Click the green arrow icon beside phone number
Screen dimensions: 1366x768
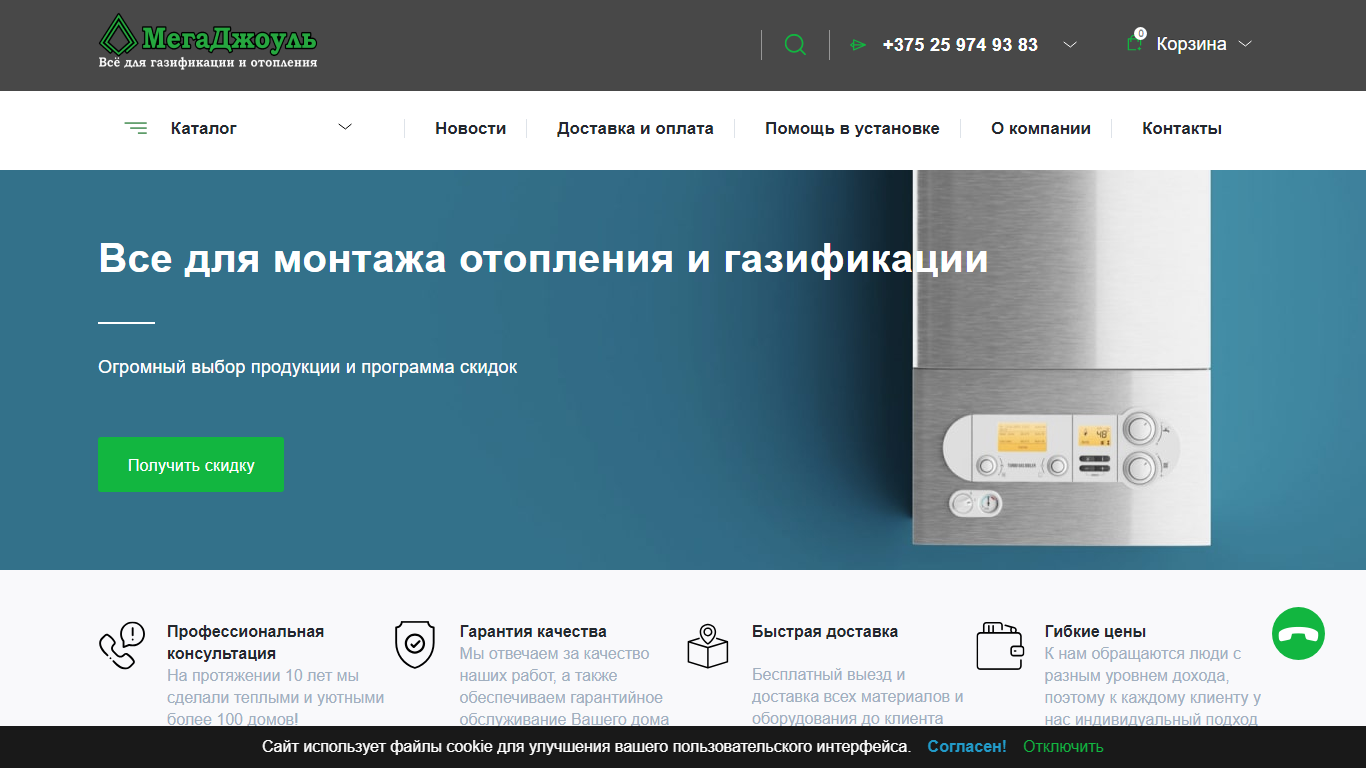(x=857, y=45)
